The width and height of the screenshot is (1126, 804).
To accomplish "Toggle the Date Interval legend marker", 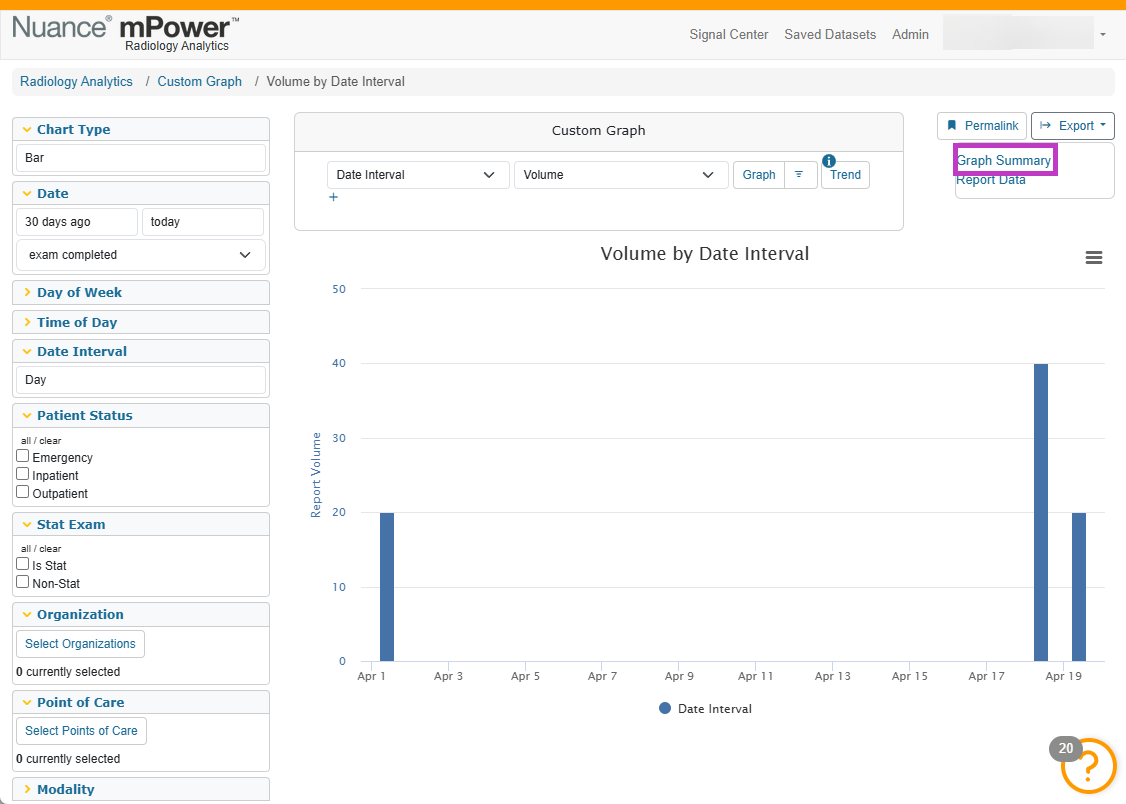I will click(665, 709).
